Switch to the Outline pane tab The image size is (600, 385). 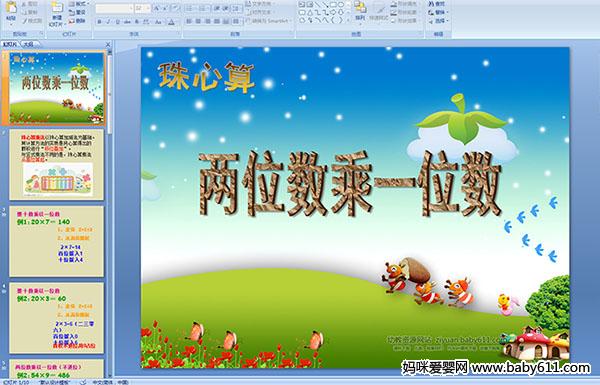point(29,44)
